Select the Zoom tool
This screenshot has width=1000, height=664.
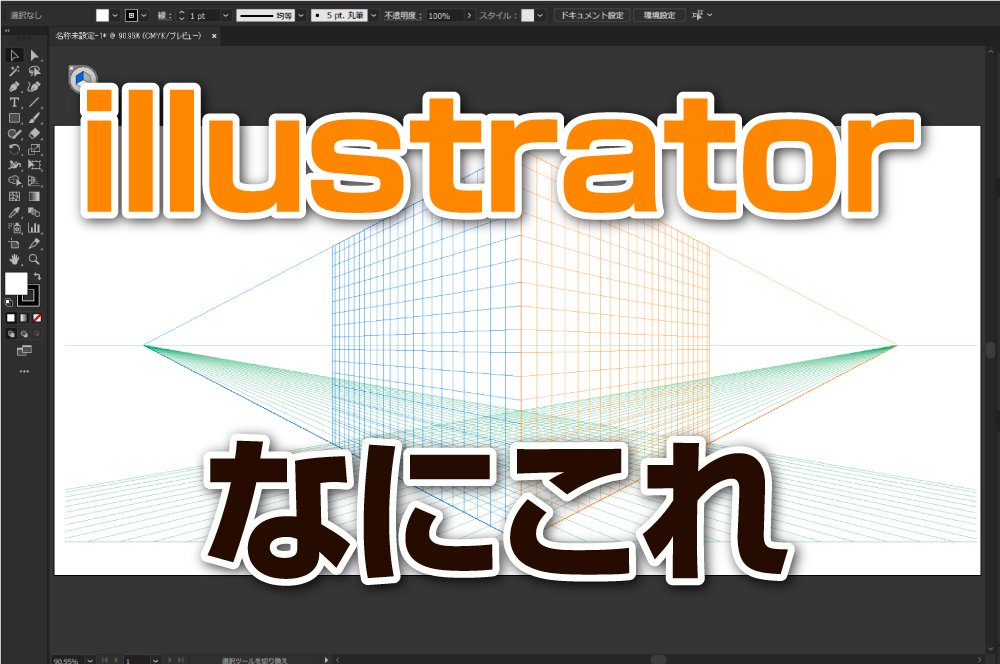[33, 259]
